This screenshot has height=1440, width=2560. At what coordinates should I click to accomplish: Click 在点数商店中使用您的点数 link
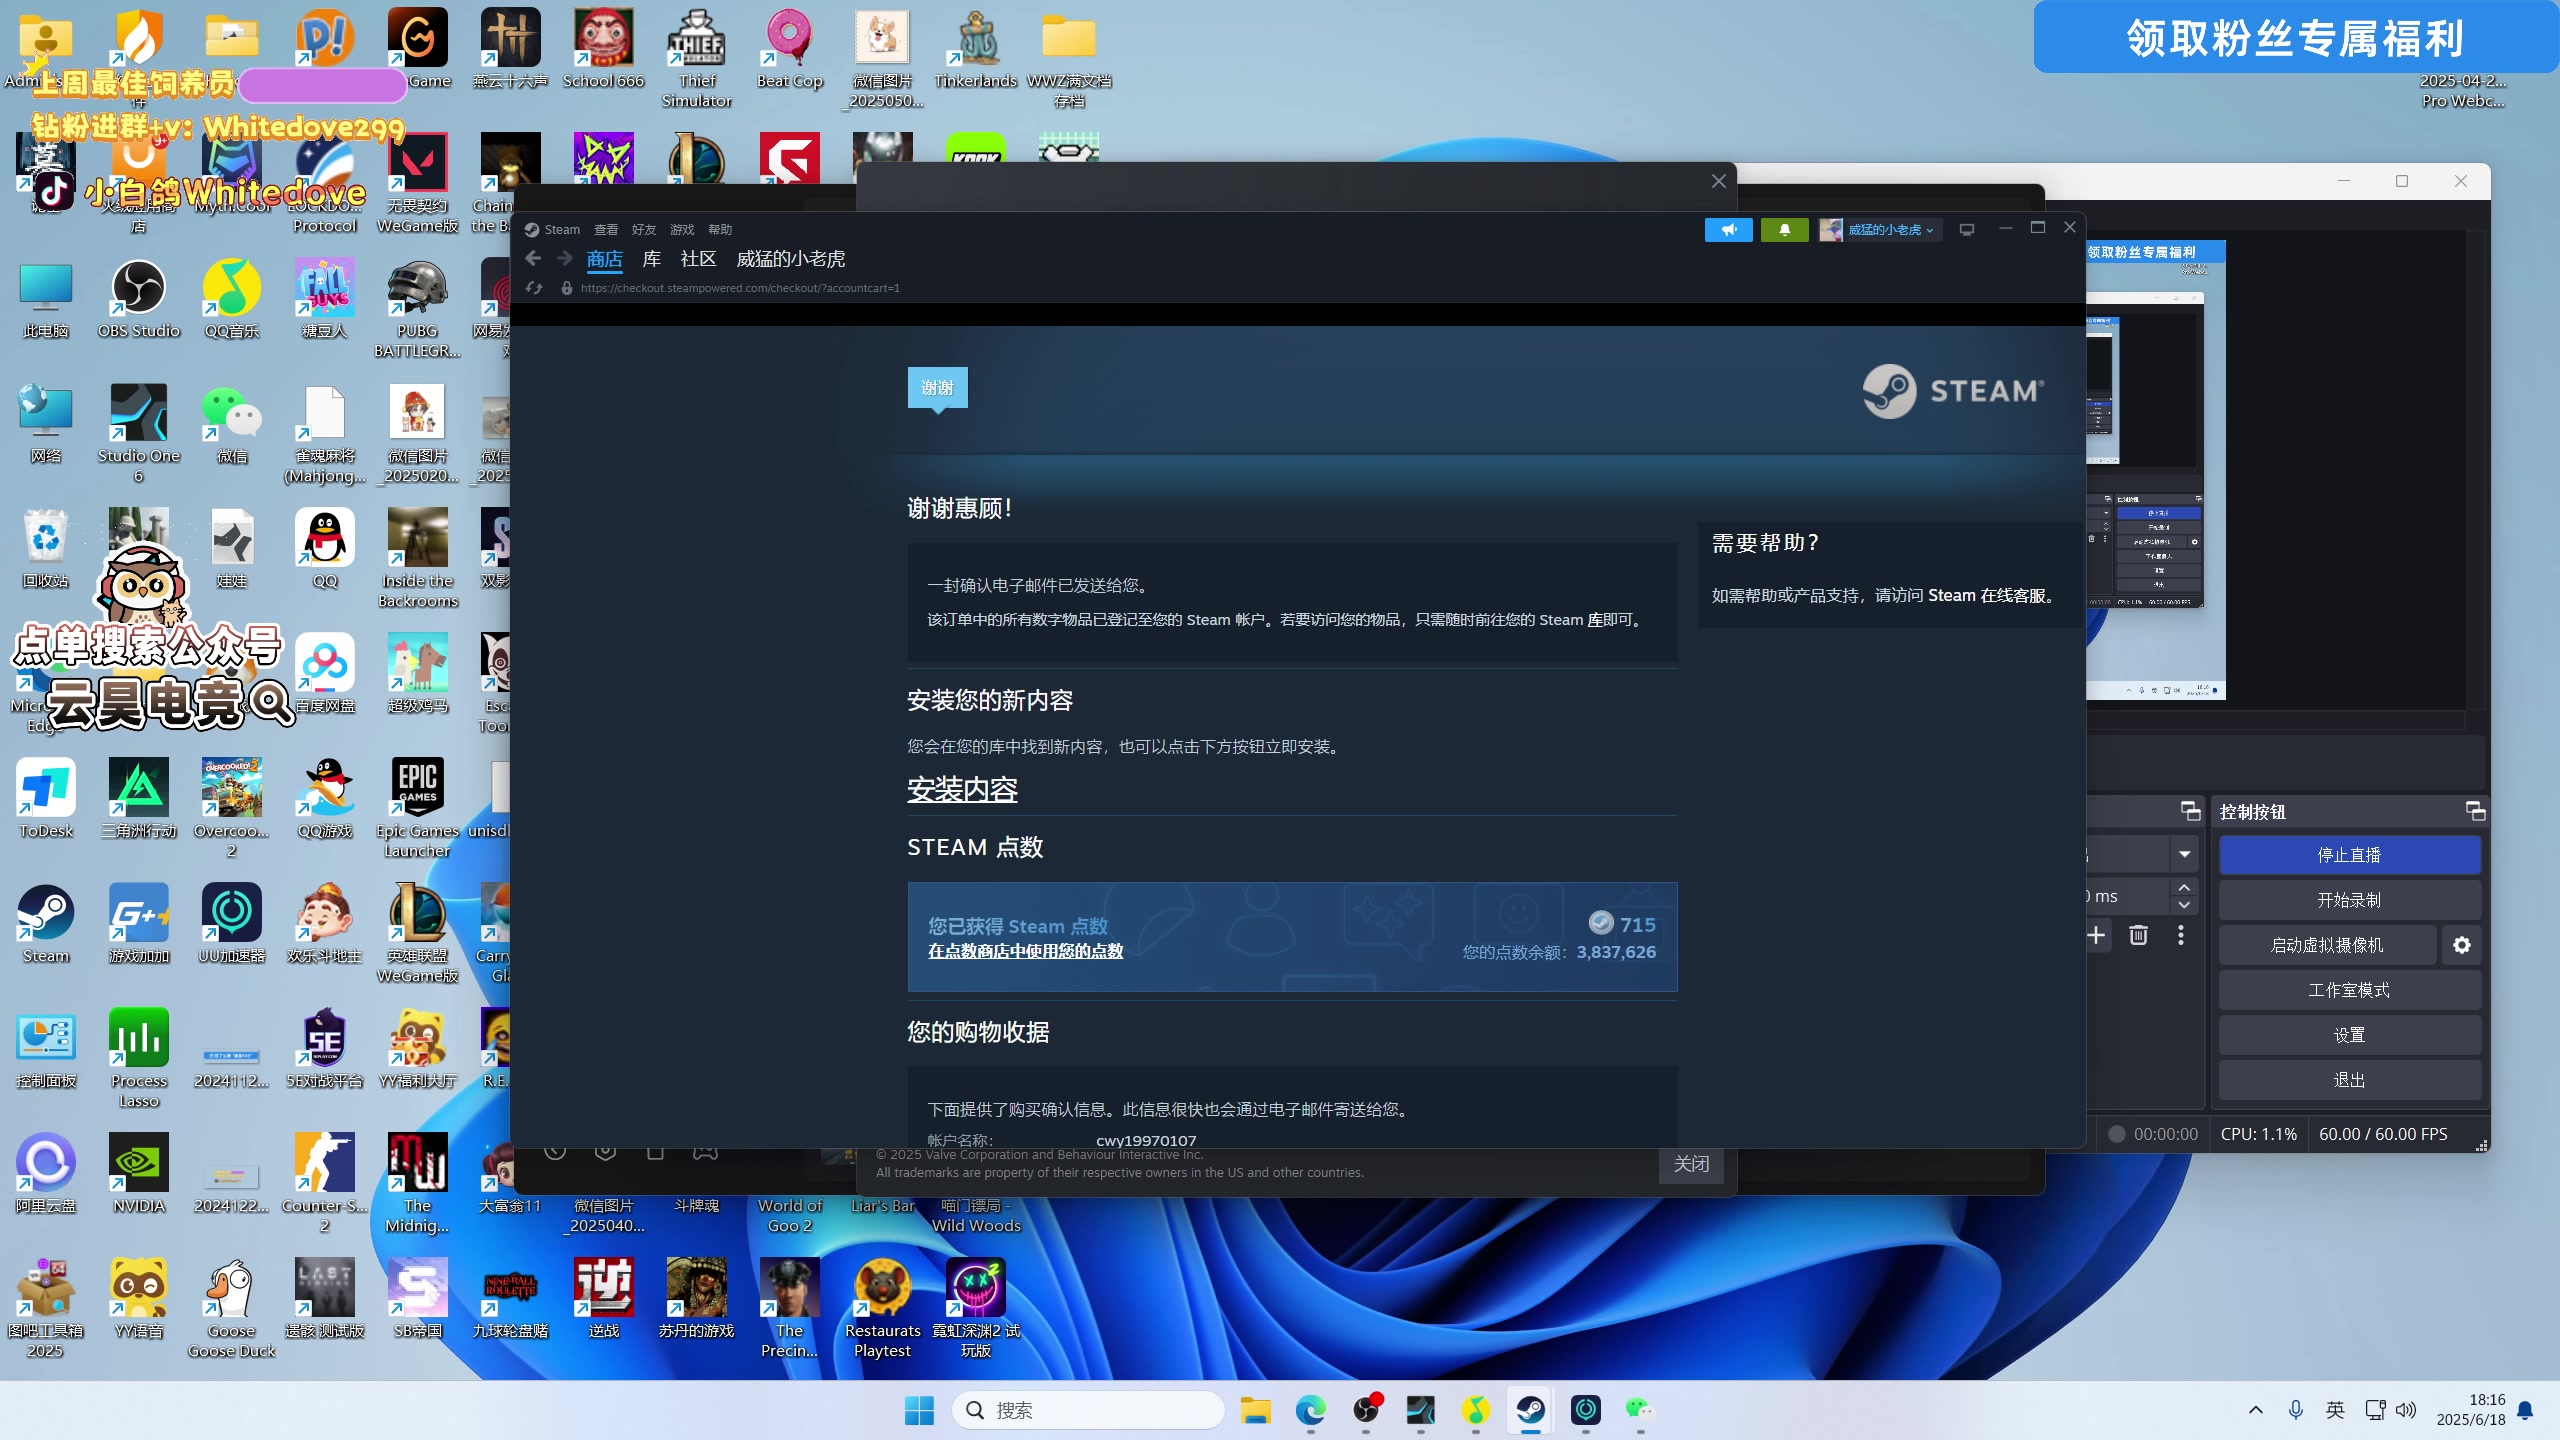[x=1025, y=951]
